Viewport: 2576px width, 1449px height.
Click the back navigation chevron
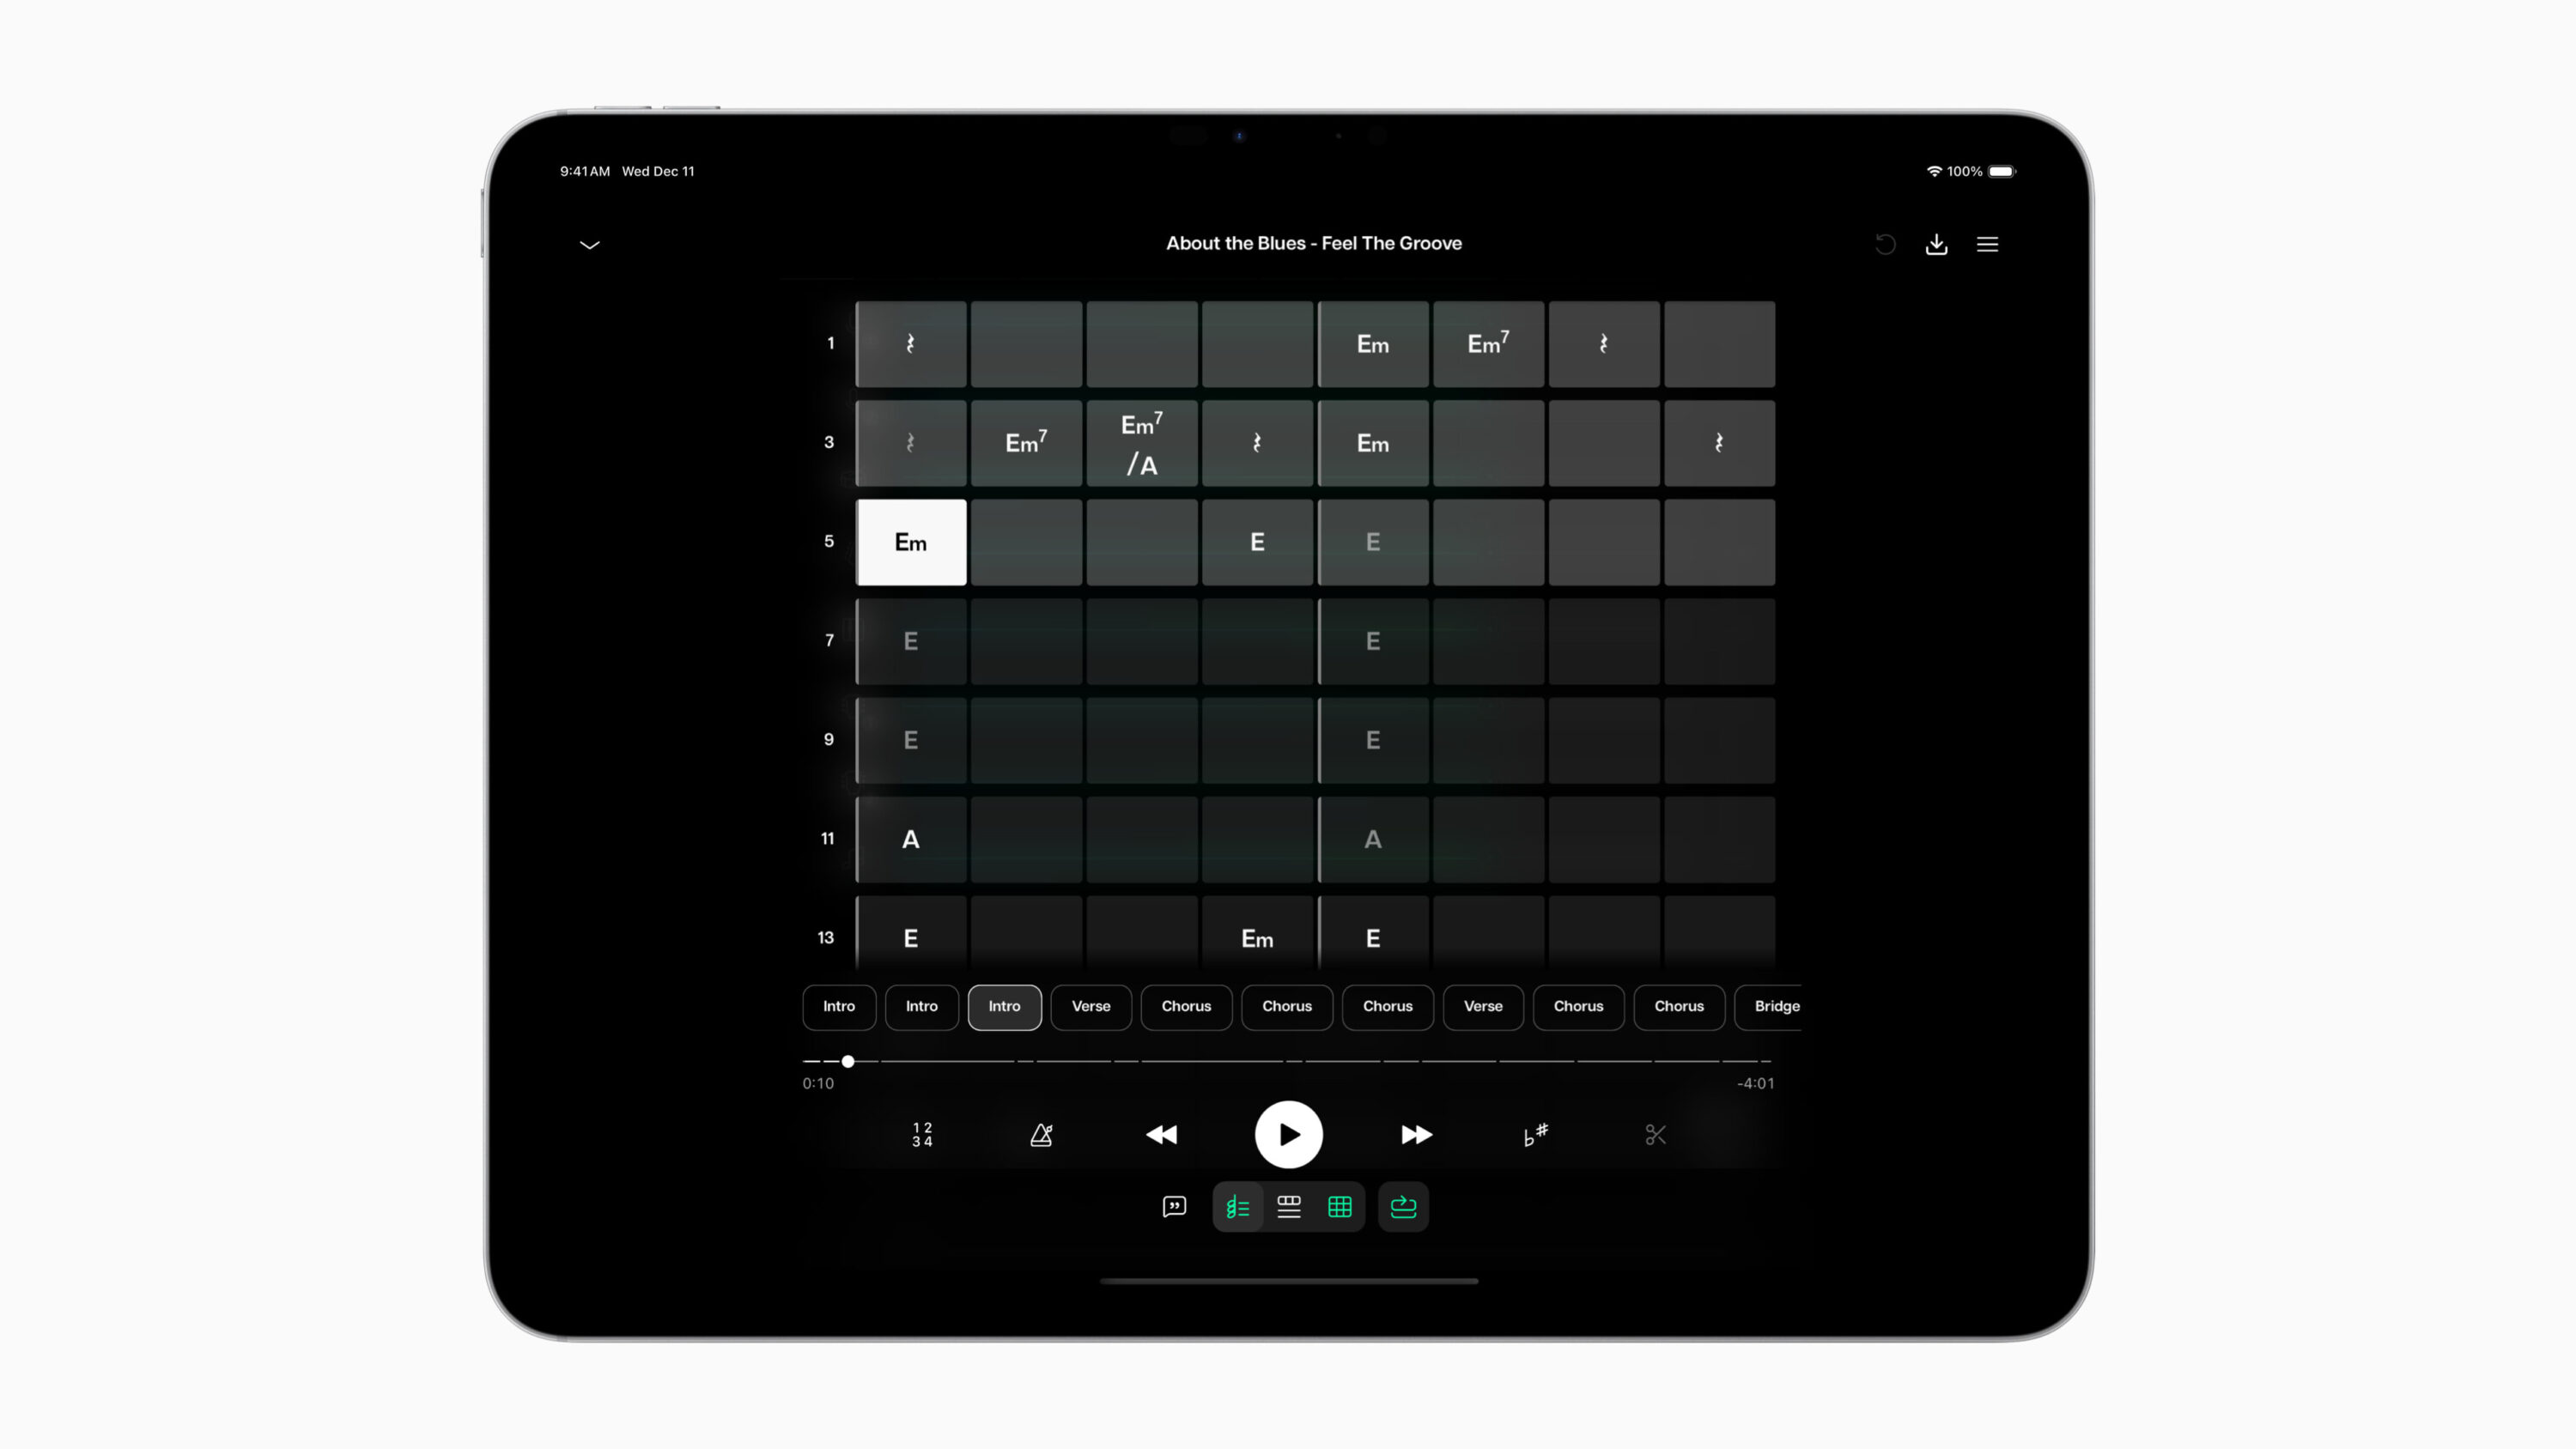click(589, 242)
